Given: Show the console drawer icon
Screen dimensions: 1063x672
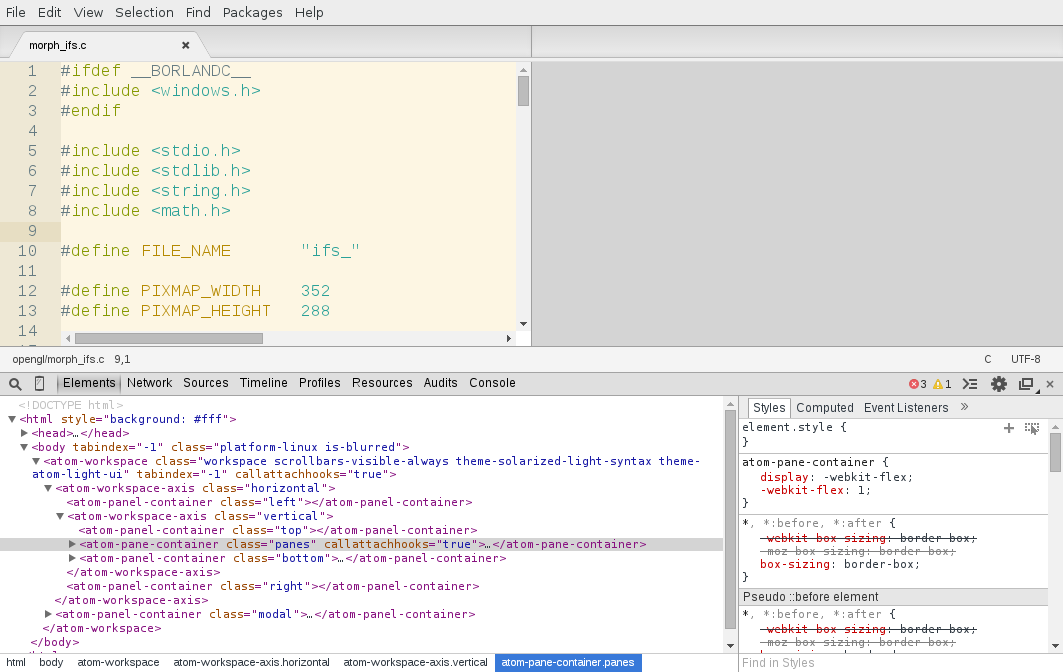Looking at the screenshot, I should click(x=969, y=384).
